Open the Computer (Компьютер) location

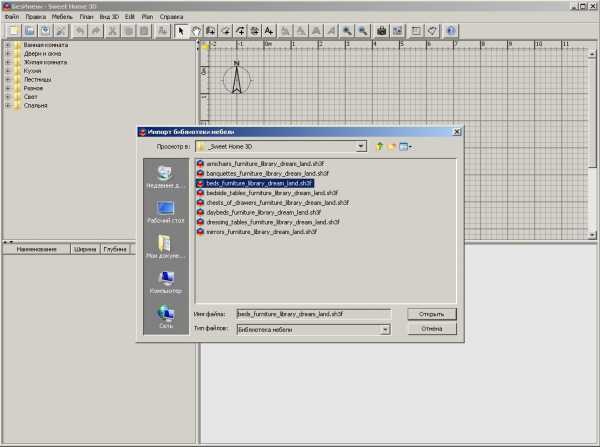coord(165,281)
